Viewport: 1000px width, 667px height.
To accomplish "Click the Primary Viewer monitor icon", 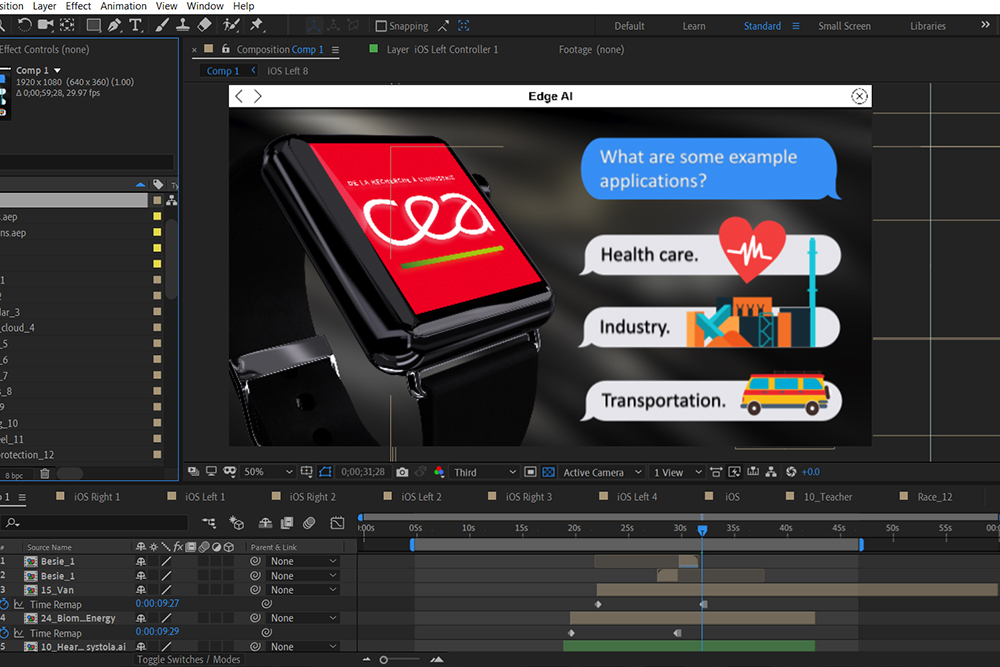I will point(211,471).
